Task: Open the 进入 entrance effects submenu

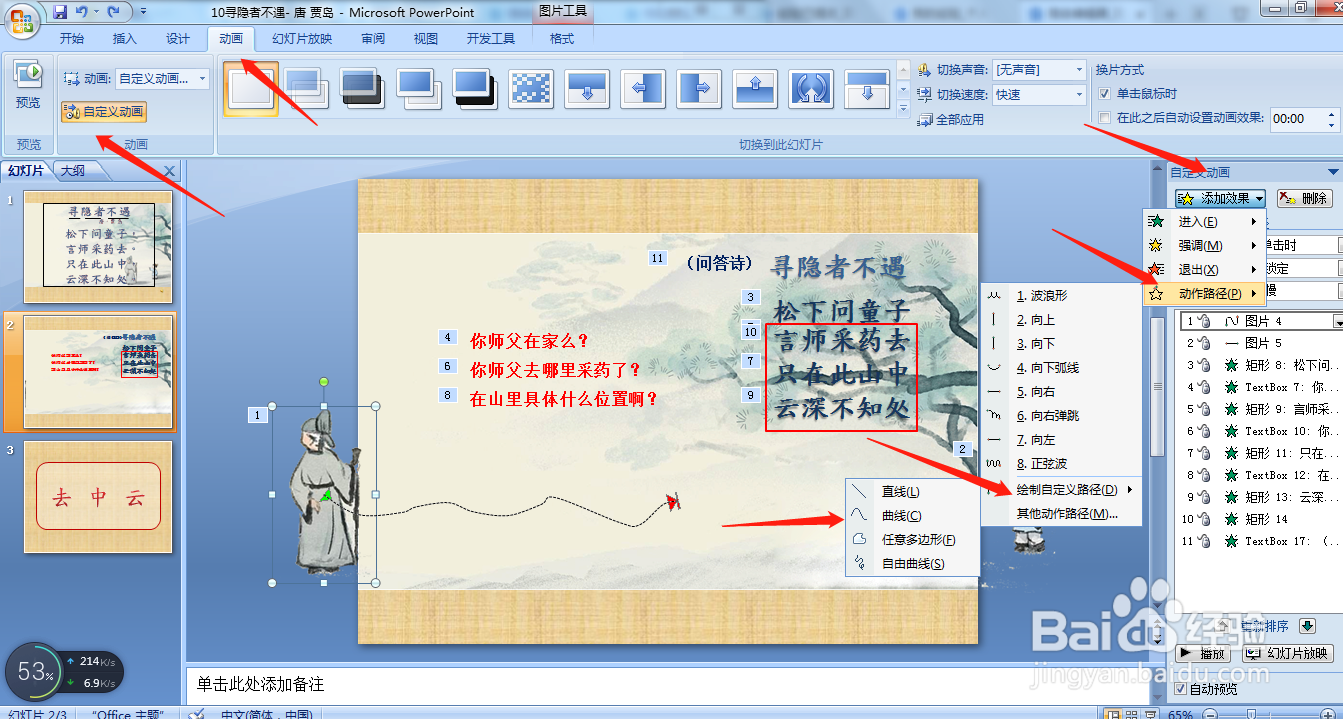Action: click(1204, 221)
